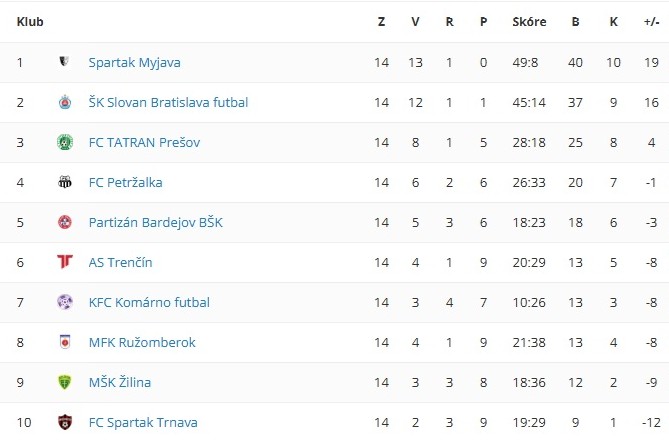Screen dimensions: 669x441
Task: Click the FC Petržalka club crest
Action: click(65, 182)
